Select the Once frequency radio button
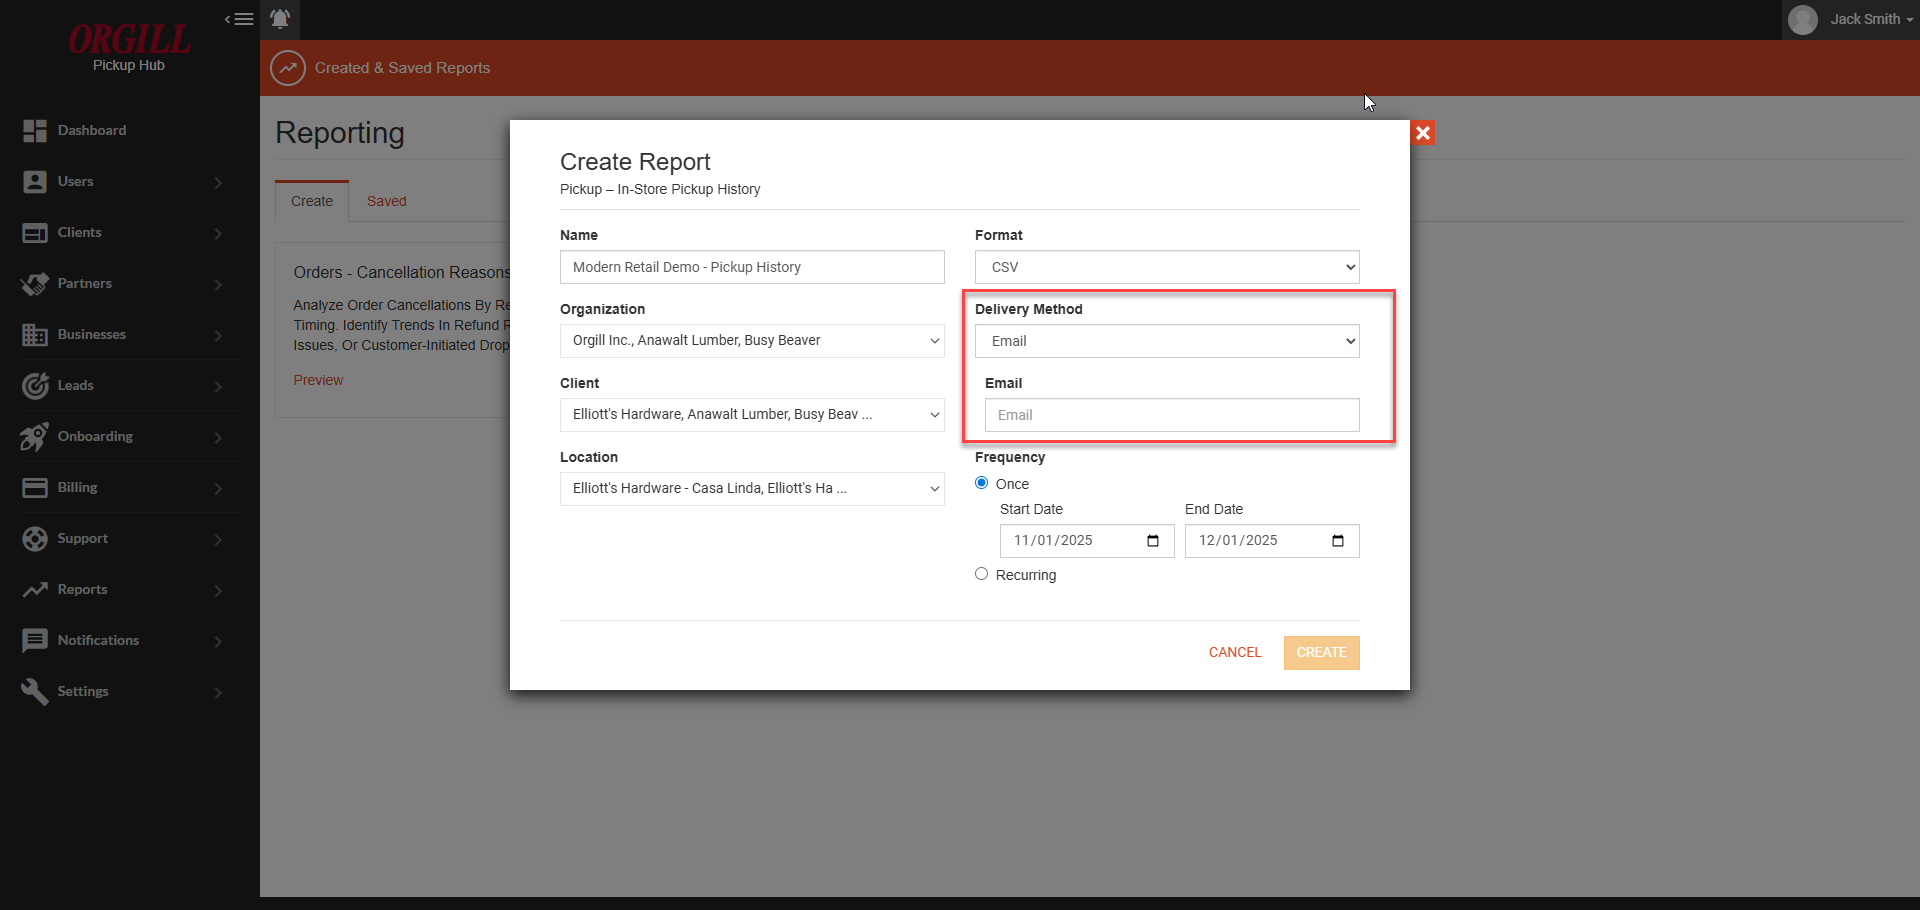1920x910 pixels. pos(982,483)
